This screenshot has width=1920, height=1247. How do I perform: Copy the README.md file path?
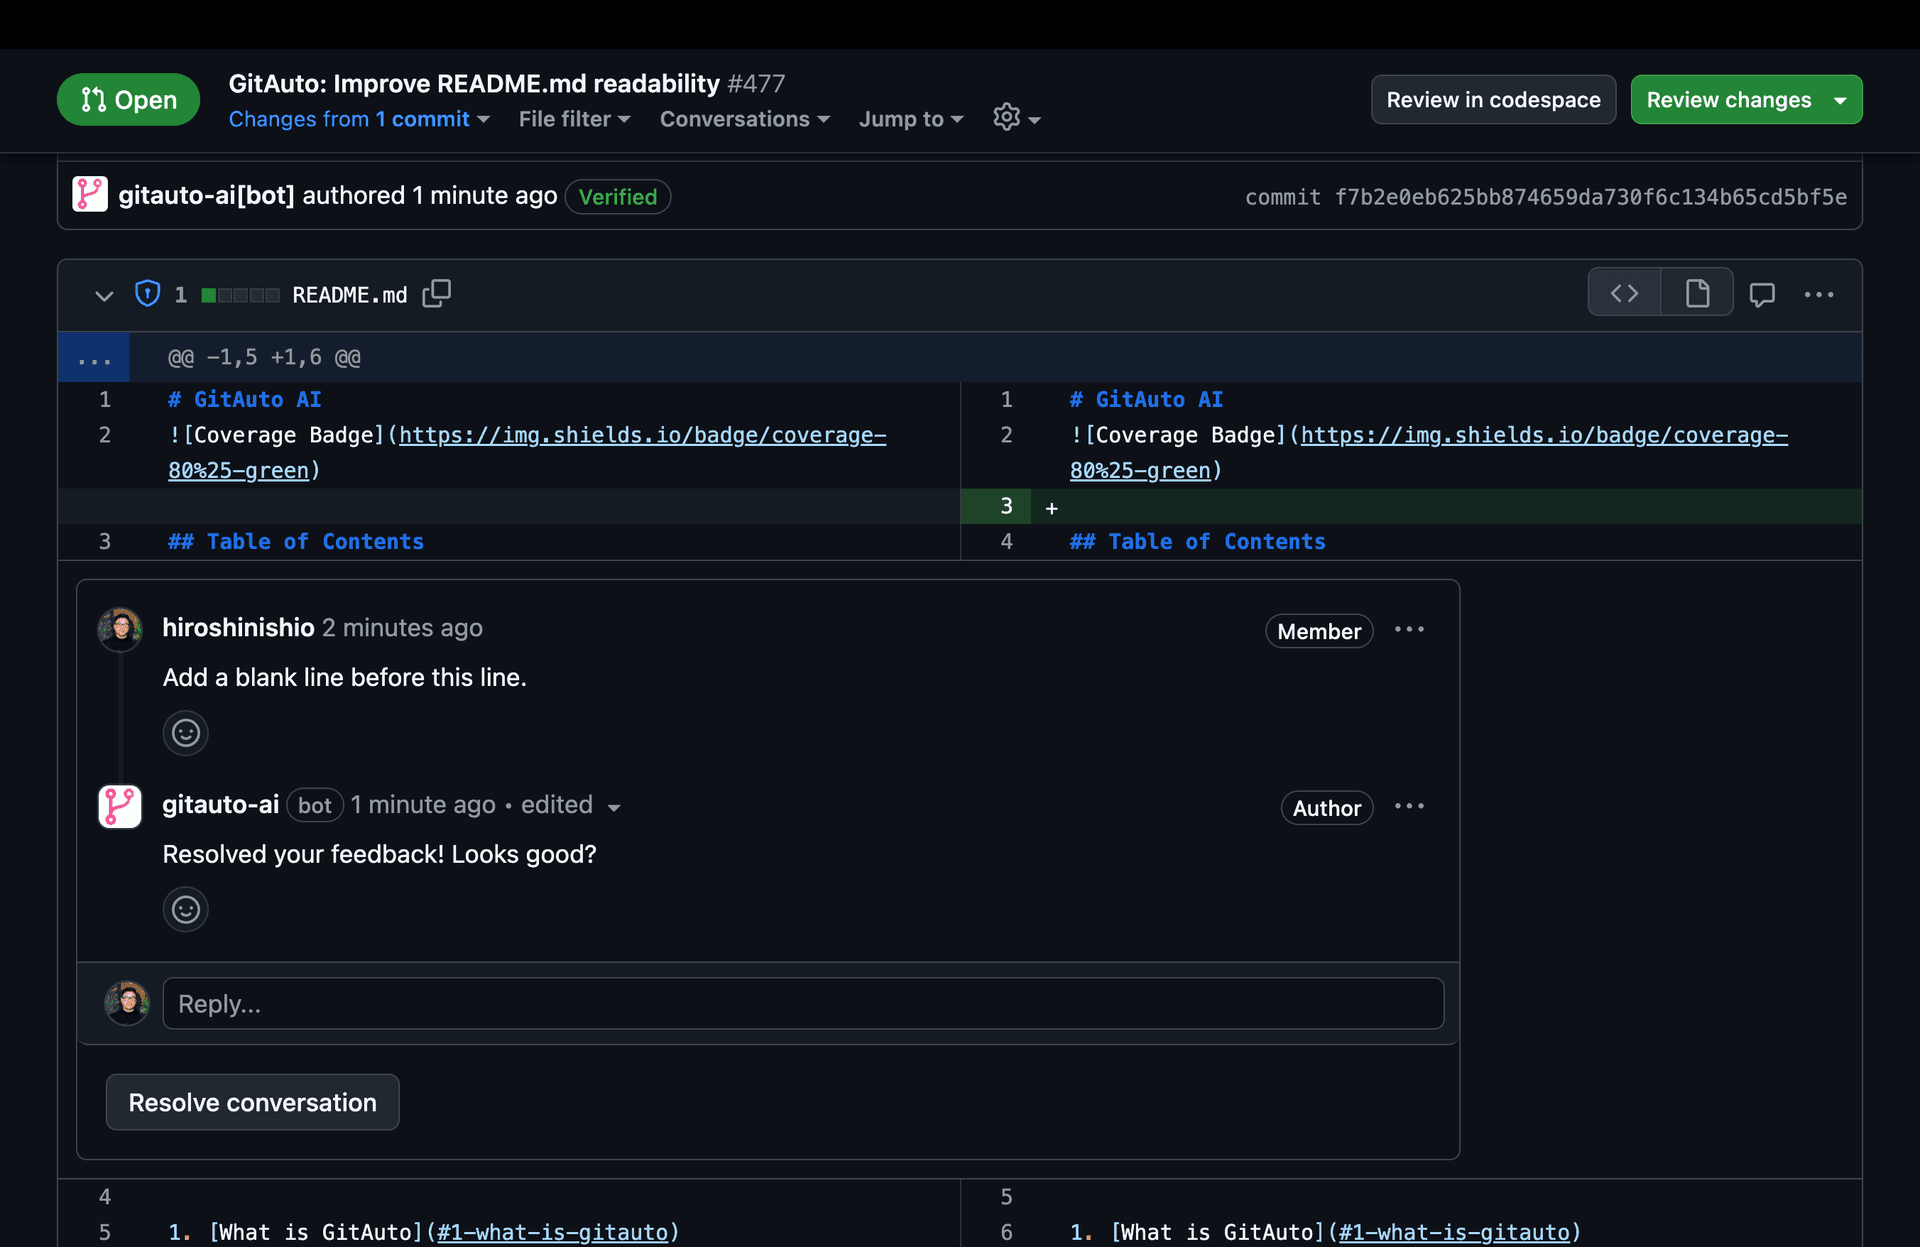click(x=437, y=294)
